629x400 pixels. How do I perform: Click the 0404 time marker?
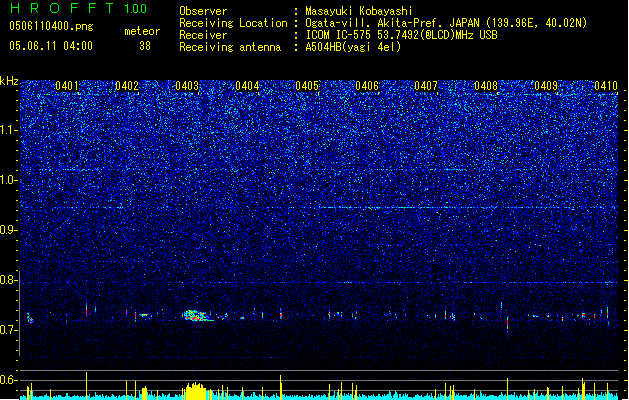pyautogui.click(x=247, y=86)
